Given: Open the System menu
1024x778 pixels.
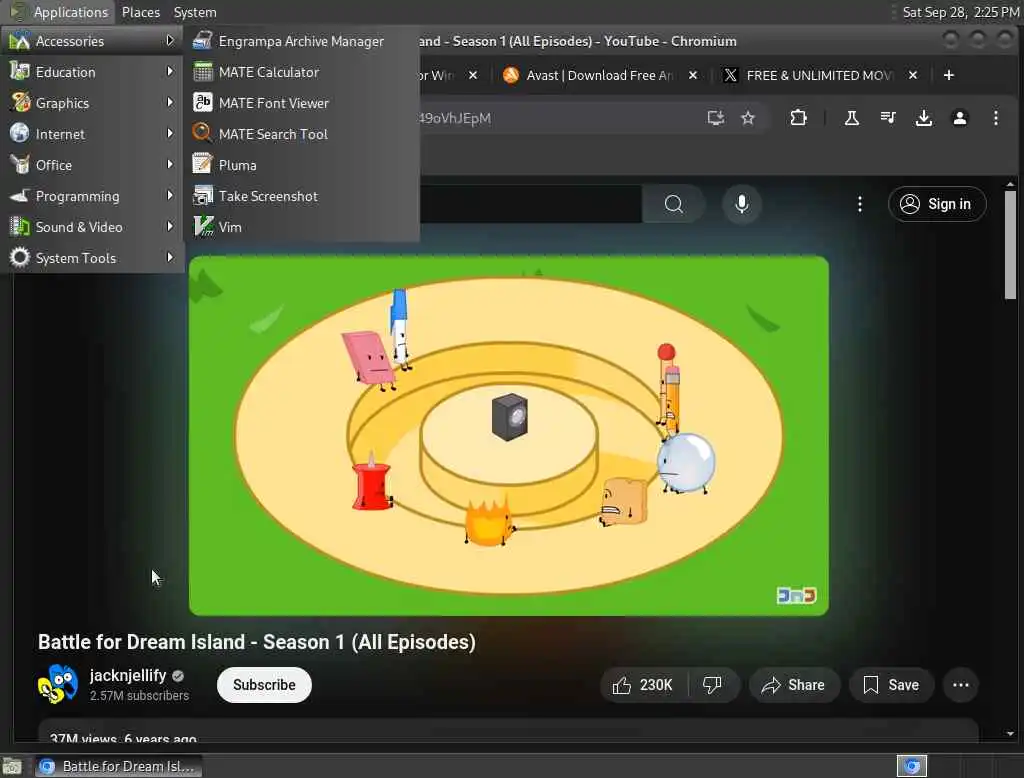Looking at the screenshot, I should pos(195,12).
